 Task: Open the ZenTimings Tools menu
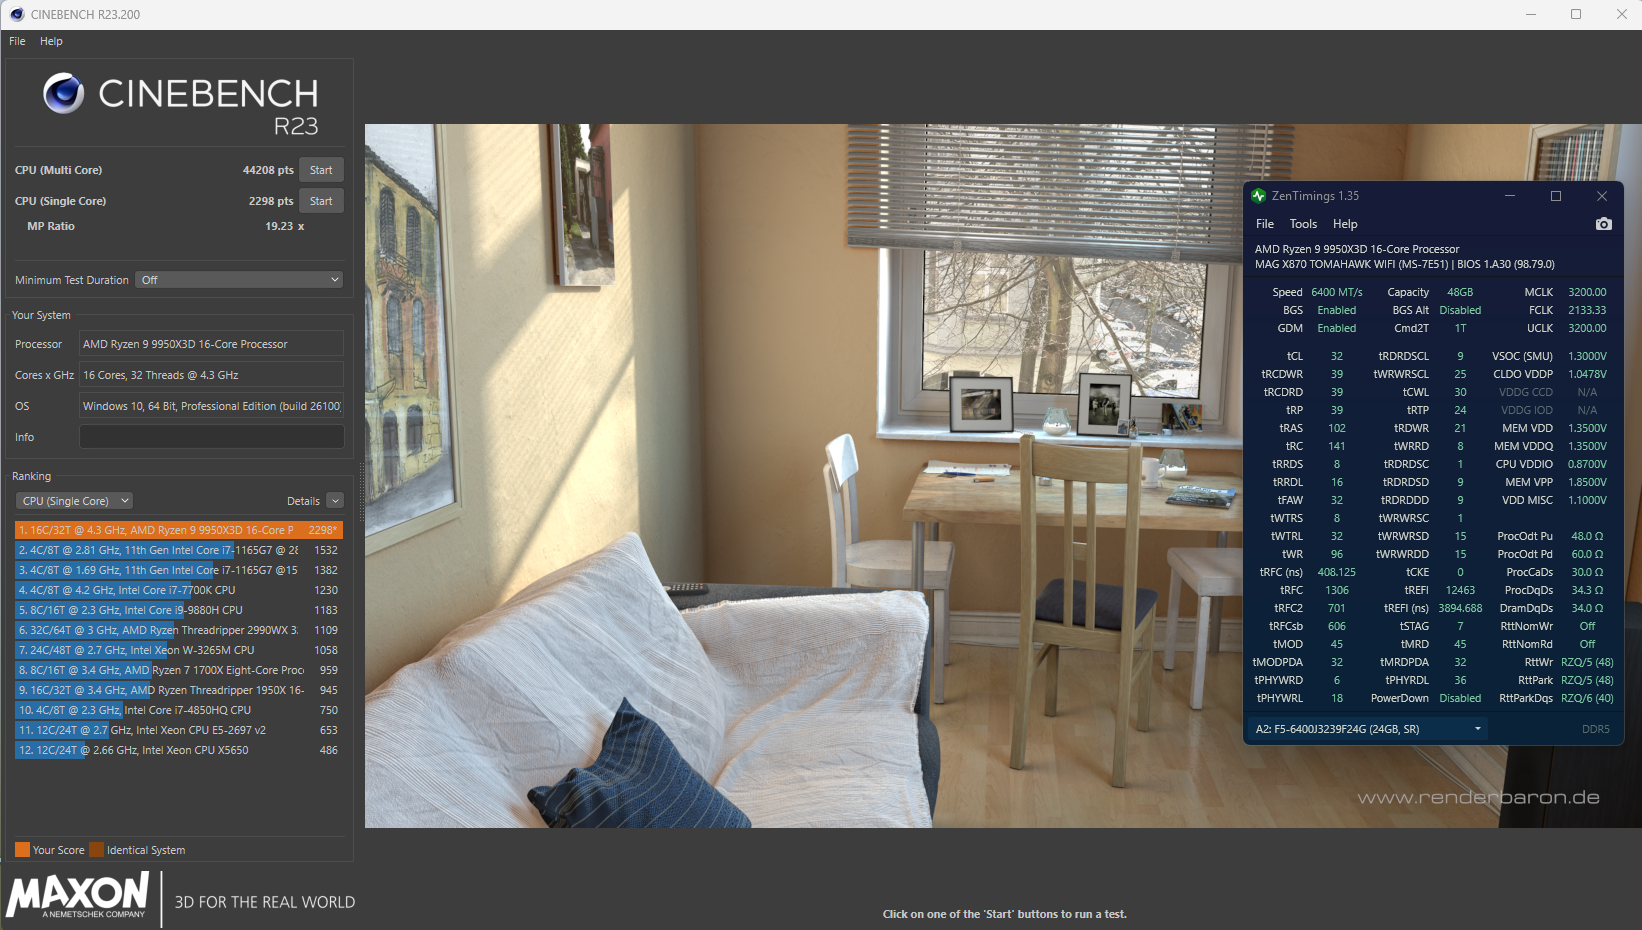pyautogui.click(x=1303, y=224)
